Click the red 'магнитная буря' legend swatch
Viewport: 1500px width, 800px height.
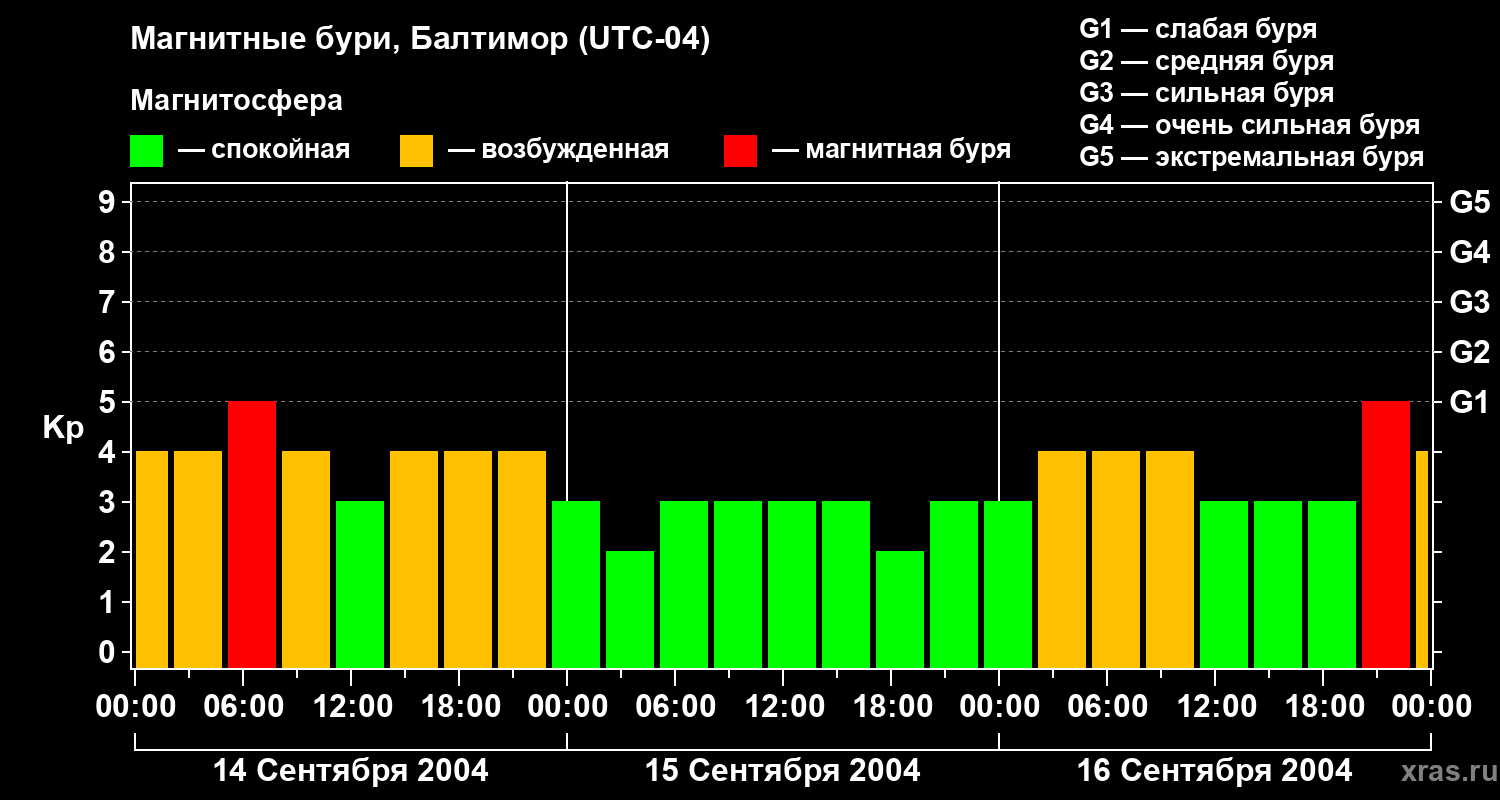point(740,151)
